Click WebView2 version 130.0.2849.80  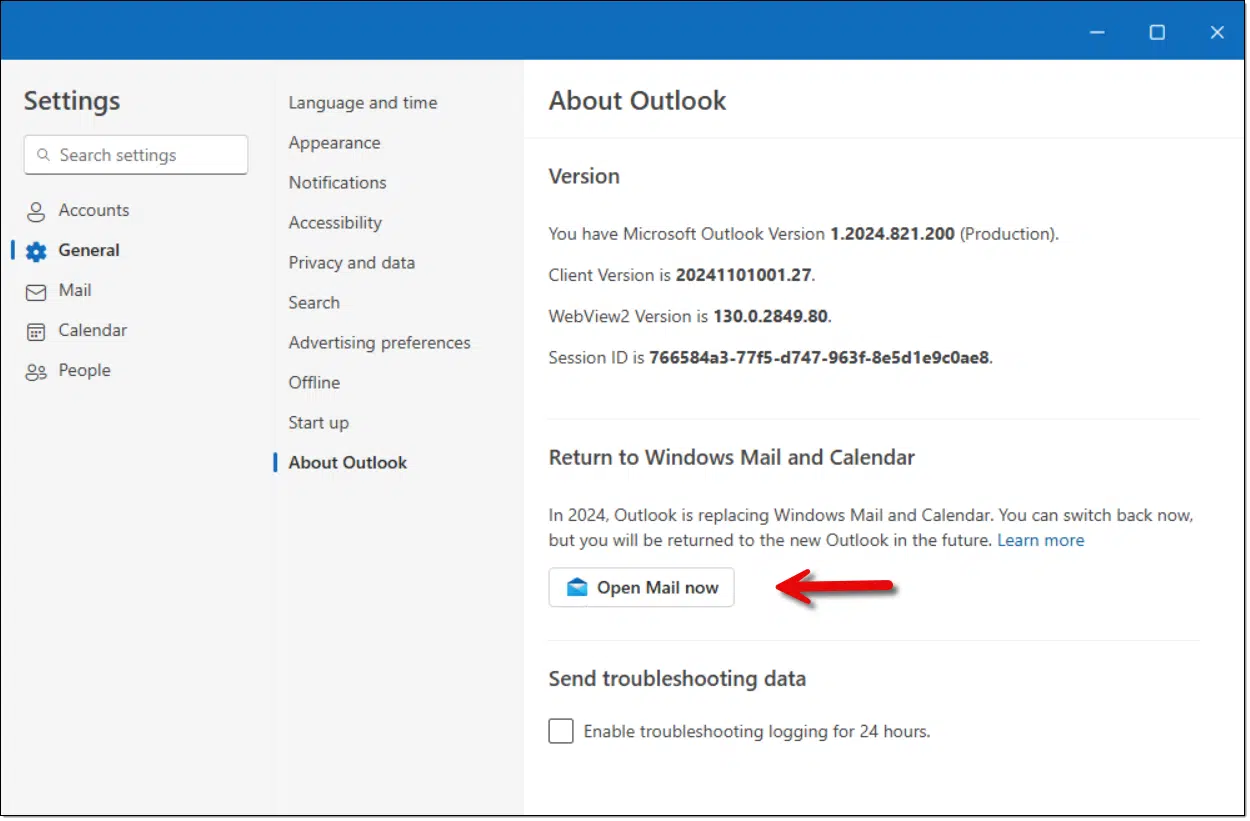(770, 316)
